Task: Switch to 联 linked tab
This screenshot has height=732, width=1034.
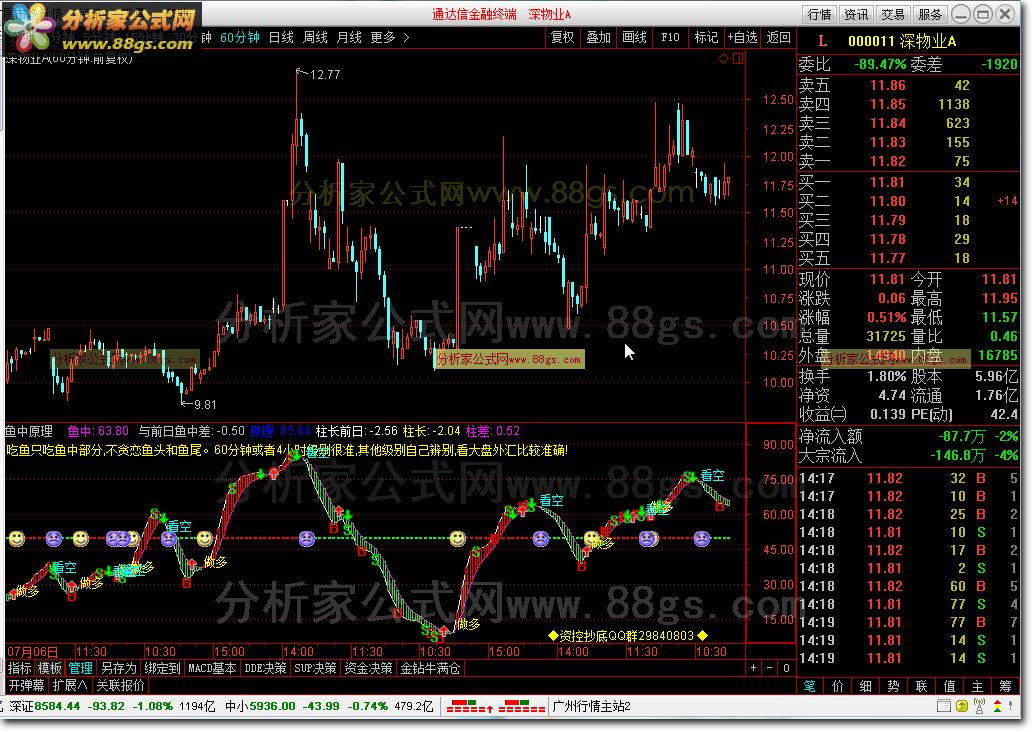Action: coord(922,686)
